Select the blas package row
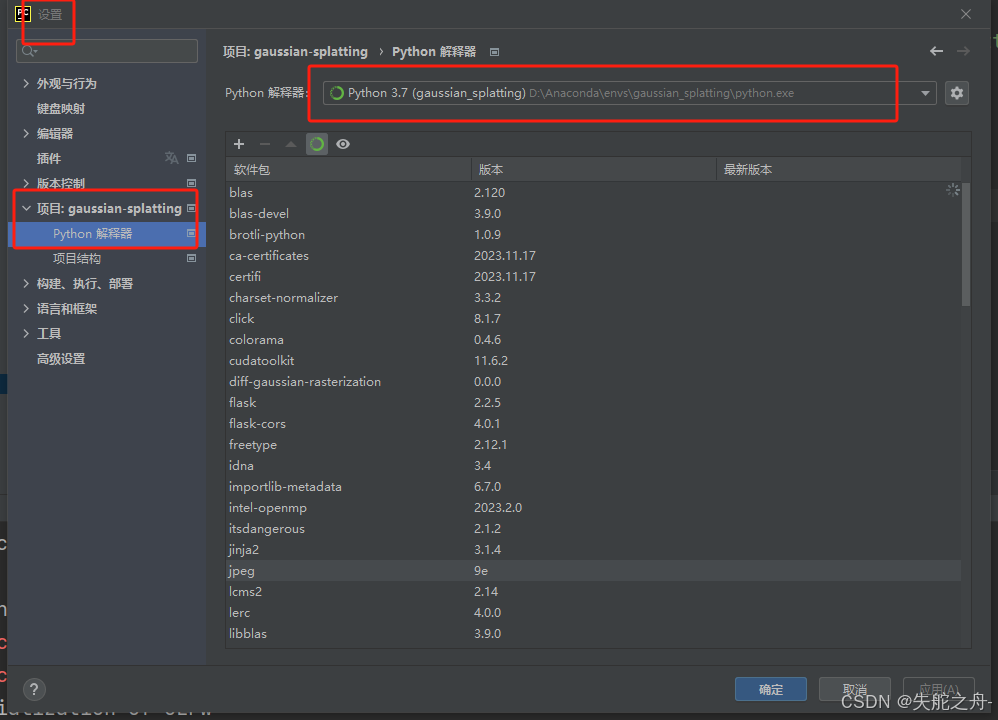Viewport: 998px width, 720px height. click(x=593, y=192)
